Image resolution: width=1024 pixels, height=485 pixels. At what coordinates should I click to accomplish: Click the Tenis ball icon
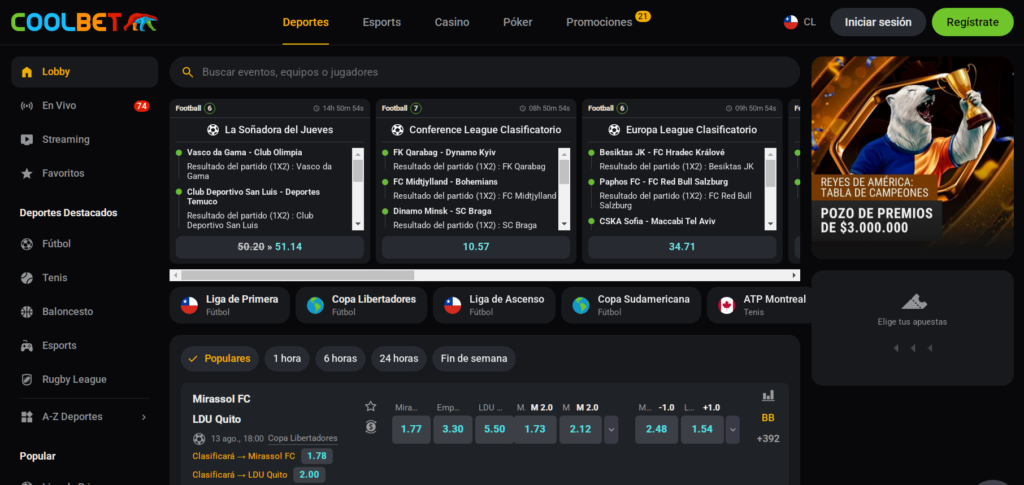(27, 278)
